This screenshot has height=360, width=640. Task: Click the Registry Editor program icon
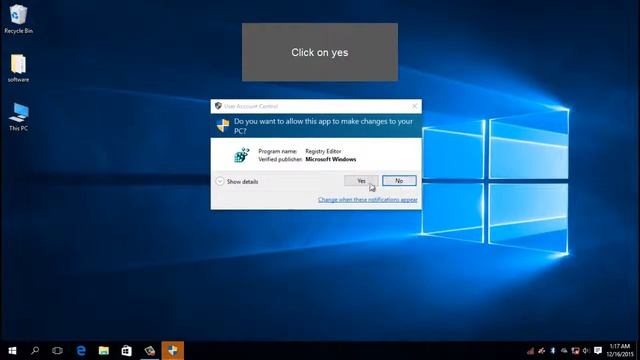pyautogui.click(x=242, y=155)
